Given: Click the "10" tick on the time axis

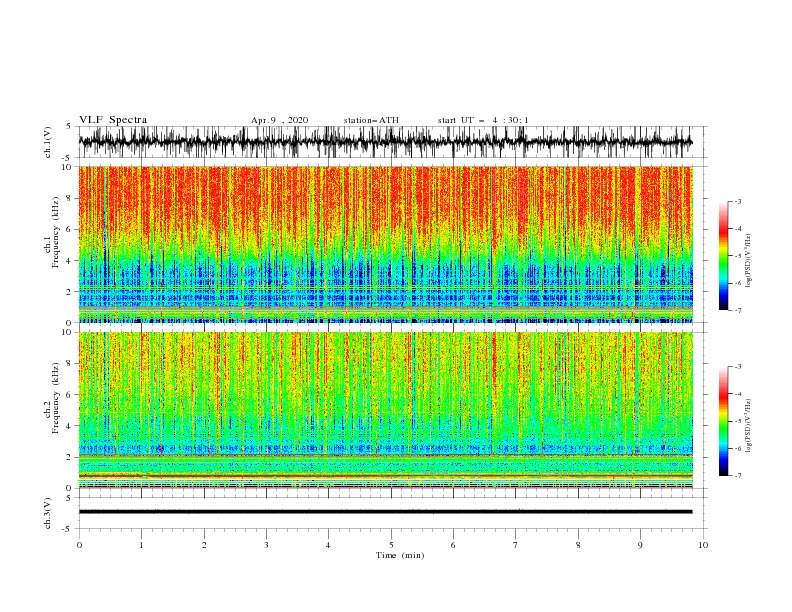Looking at the screenshot, I should click(703, 545).
